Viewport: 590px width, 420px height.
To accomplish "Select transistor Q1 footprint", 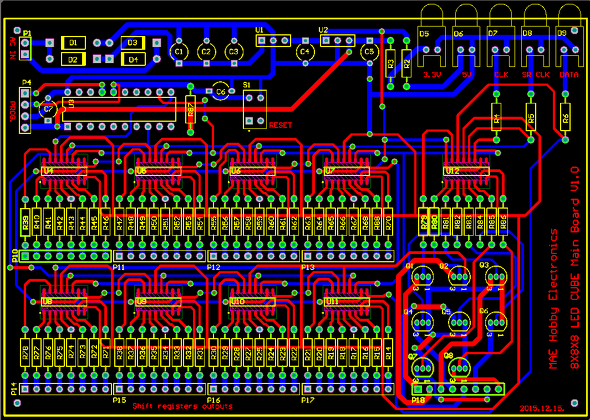I will [x=422, y=276].
